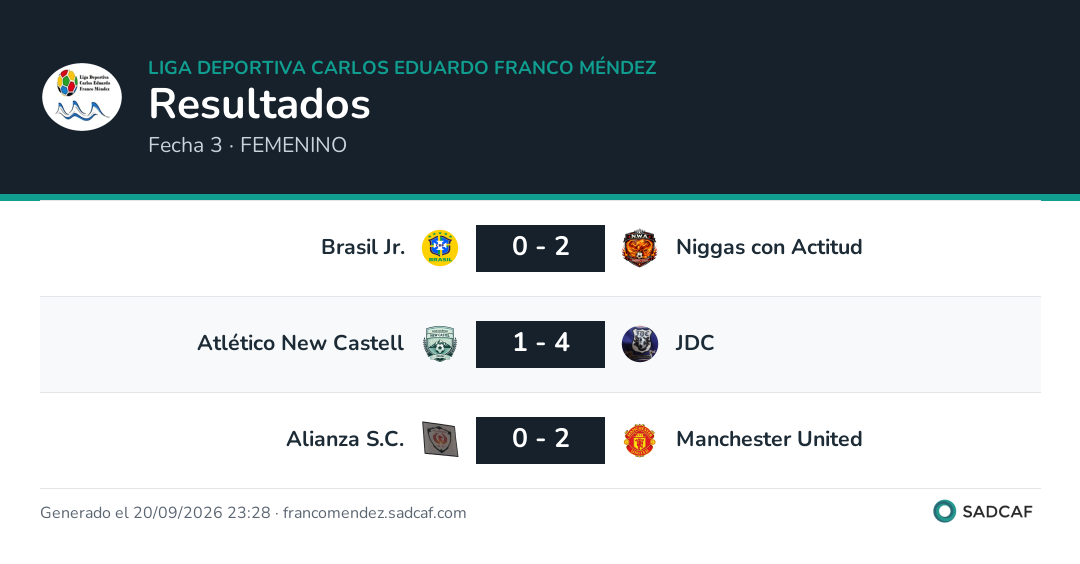
Task: Click the francomendez.sadcaf.com footer text
Action: (x=375, y=513)
